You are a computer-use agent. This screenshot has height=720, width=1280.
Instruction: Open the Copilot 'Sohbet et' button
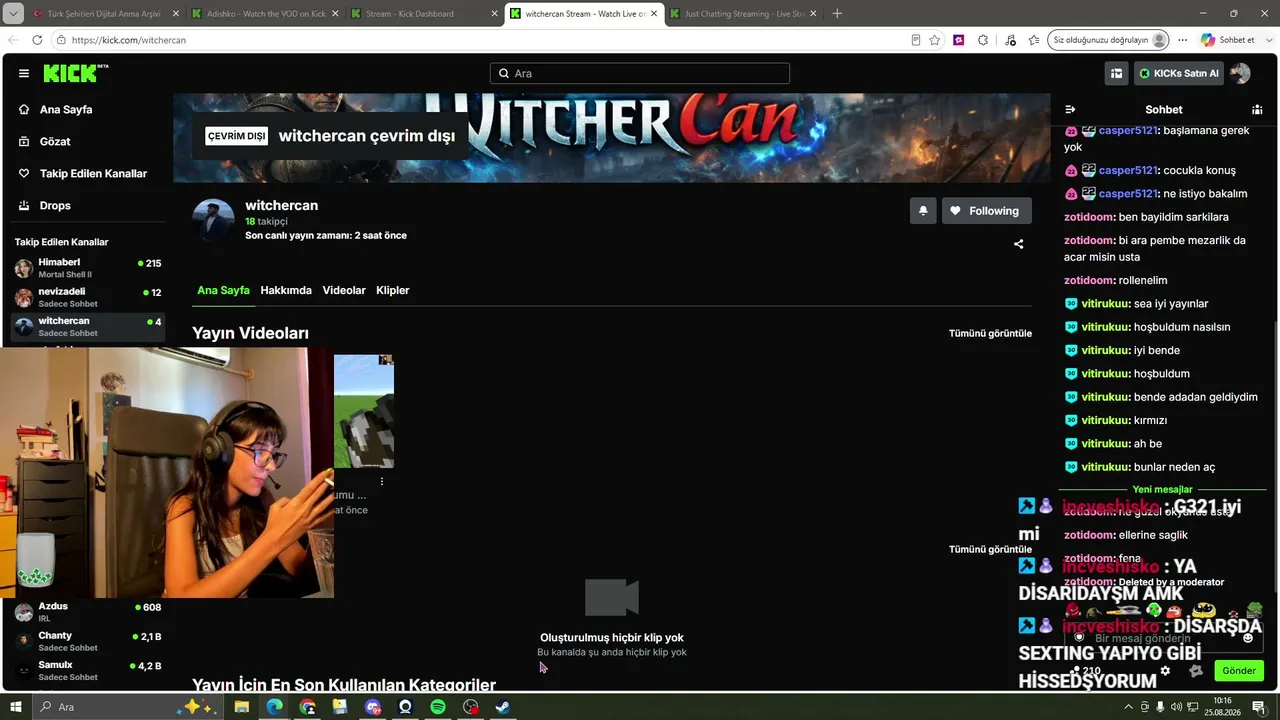[1228, 40]
